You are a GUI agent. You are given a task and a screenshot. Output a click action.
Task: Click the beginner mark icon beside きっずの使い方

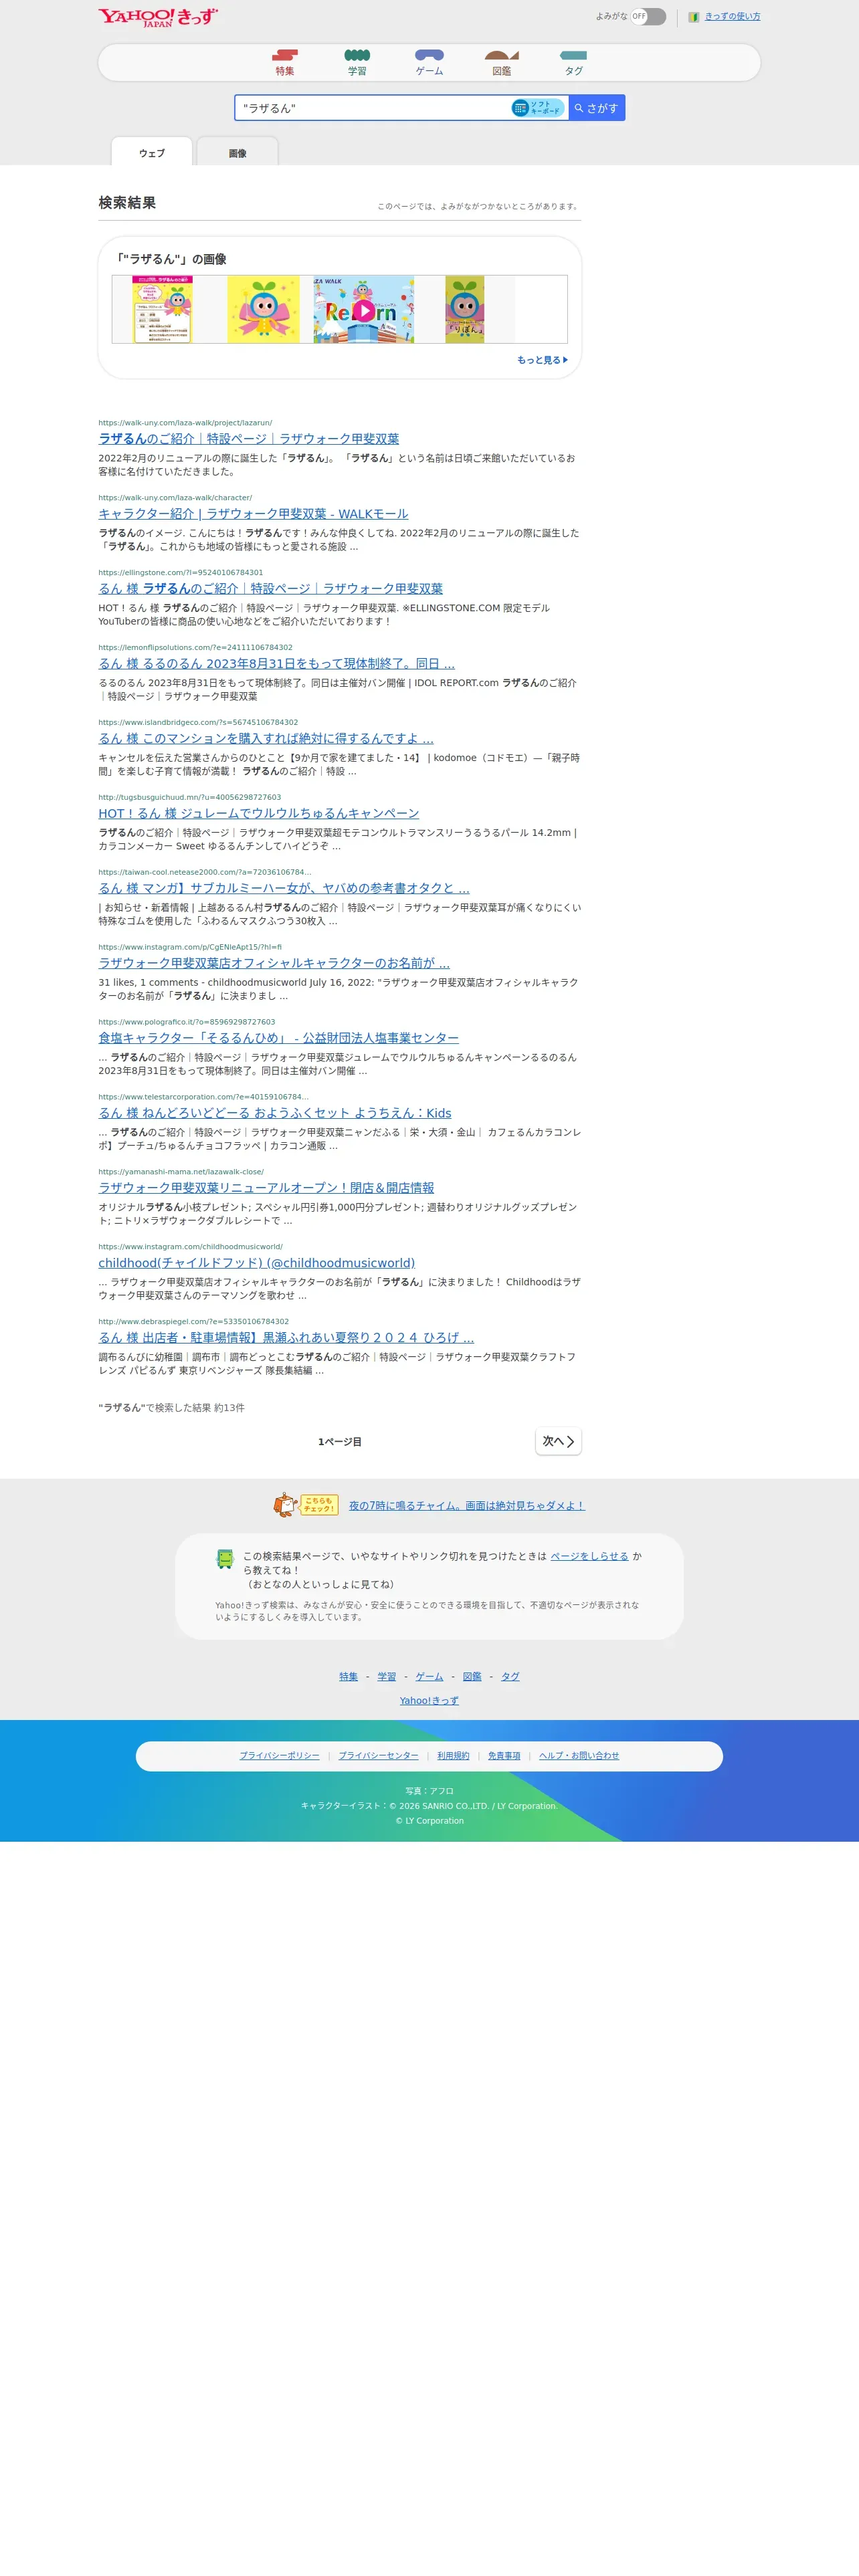point(693,17)
